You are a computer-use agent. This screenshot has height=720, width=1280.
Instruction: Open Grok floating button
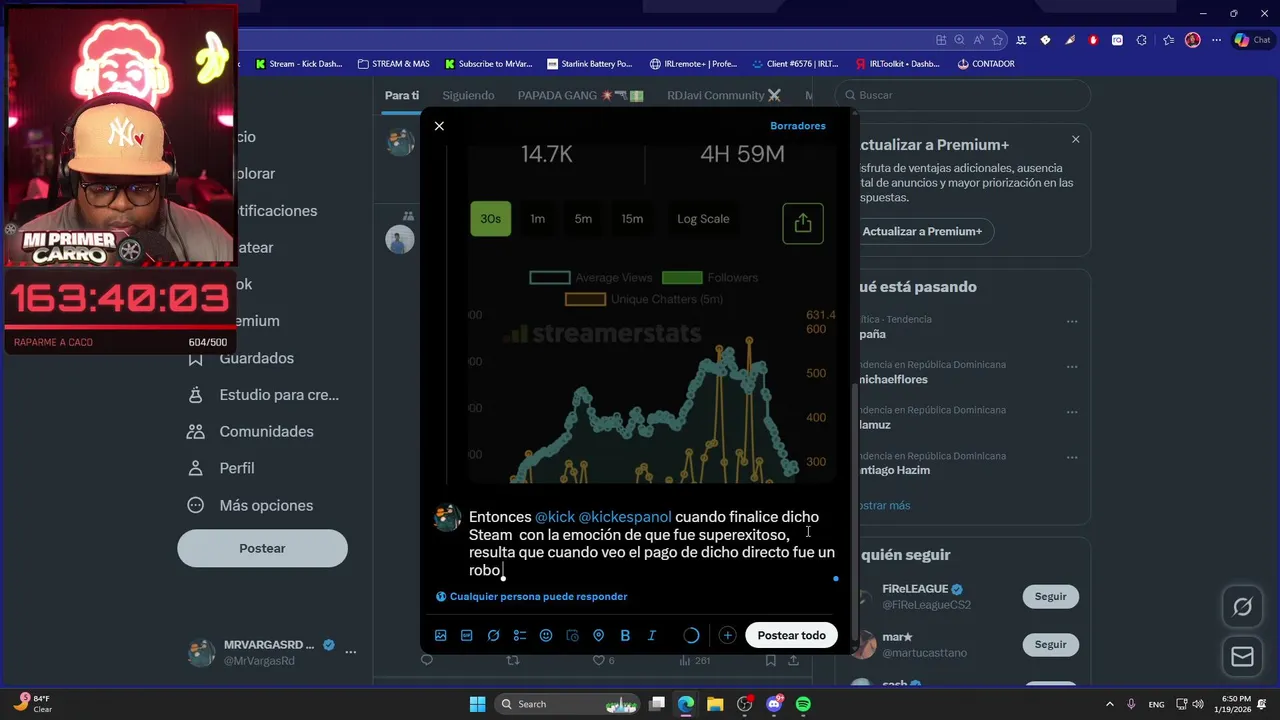pyautogui.click(x=1242, y=607)
